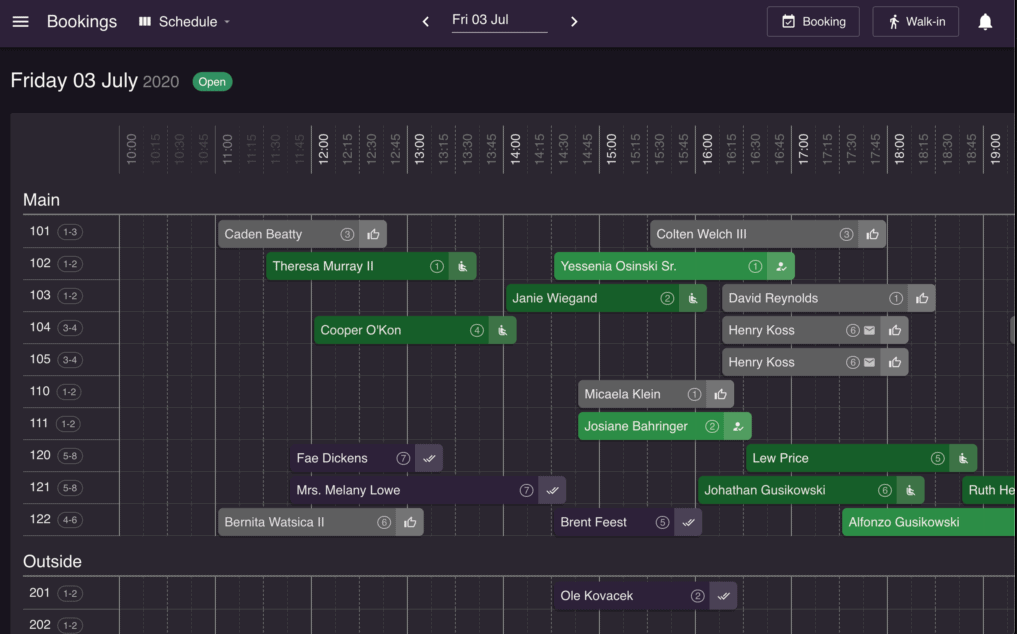Go to previous day arrow

tap(425, 21)
